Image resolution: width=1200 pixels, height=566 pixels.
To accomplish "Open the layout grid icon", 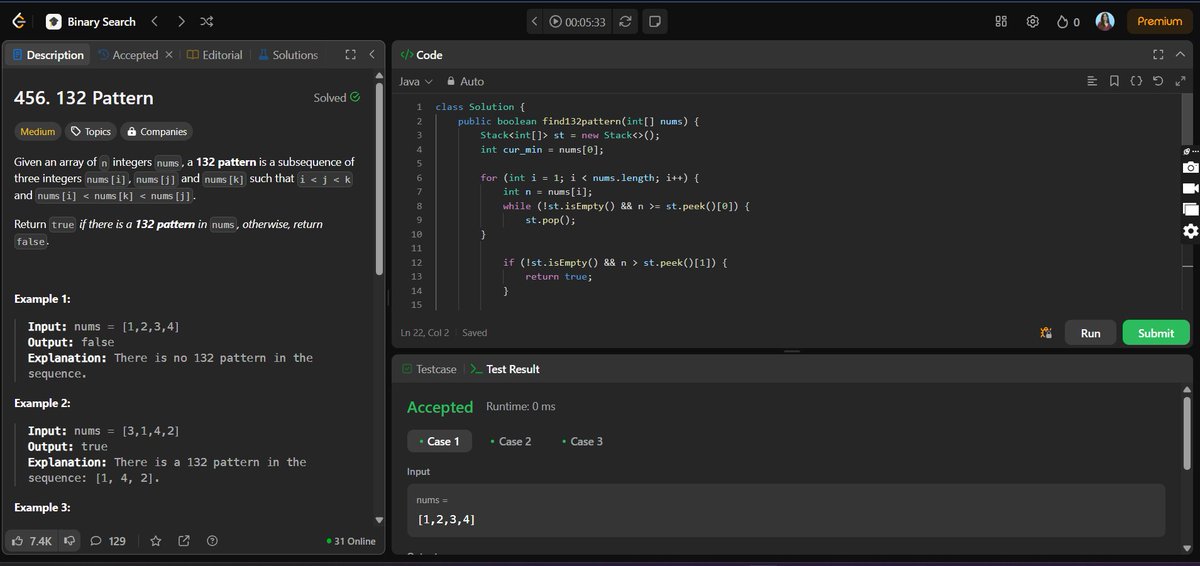I will click(1001, 21).
